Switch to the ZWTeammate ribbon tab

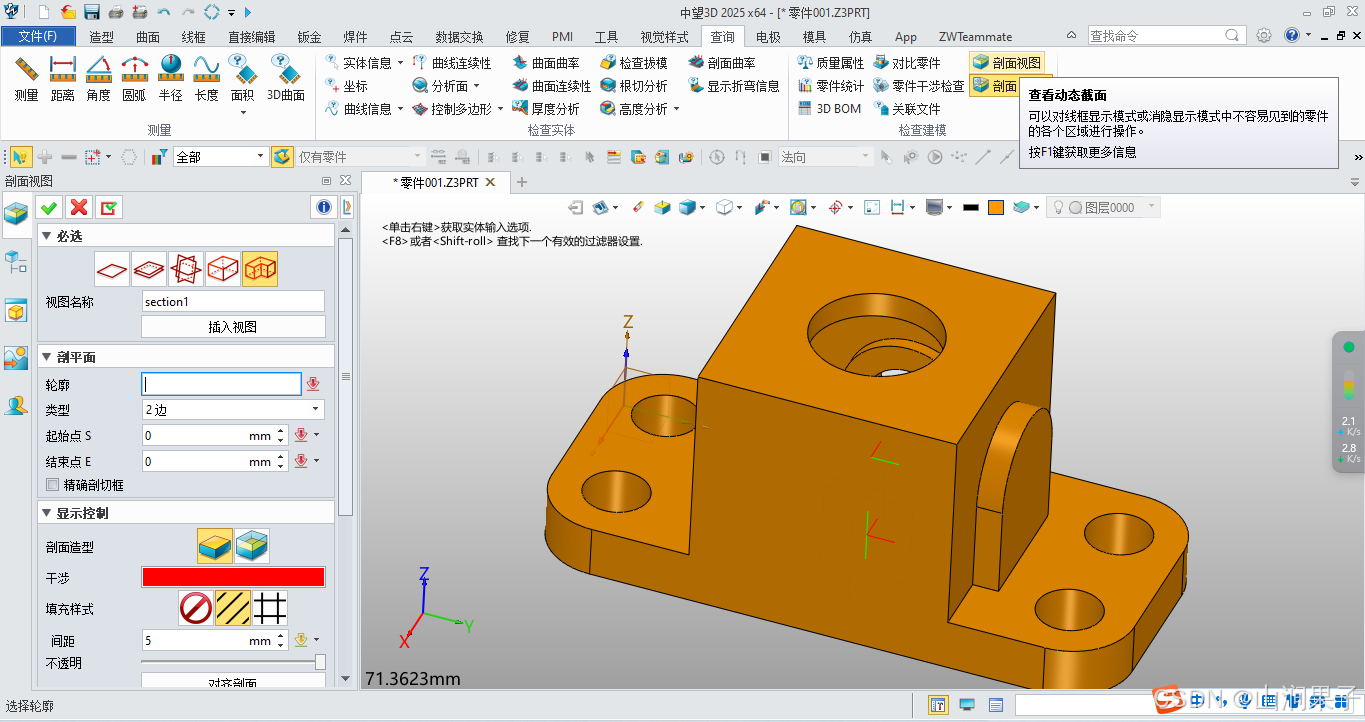[975, 37]
